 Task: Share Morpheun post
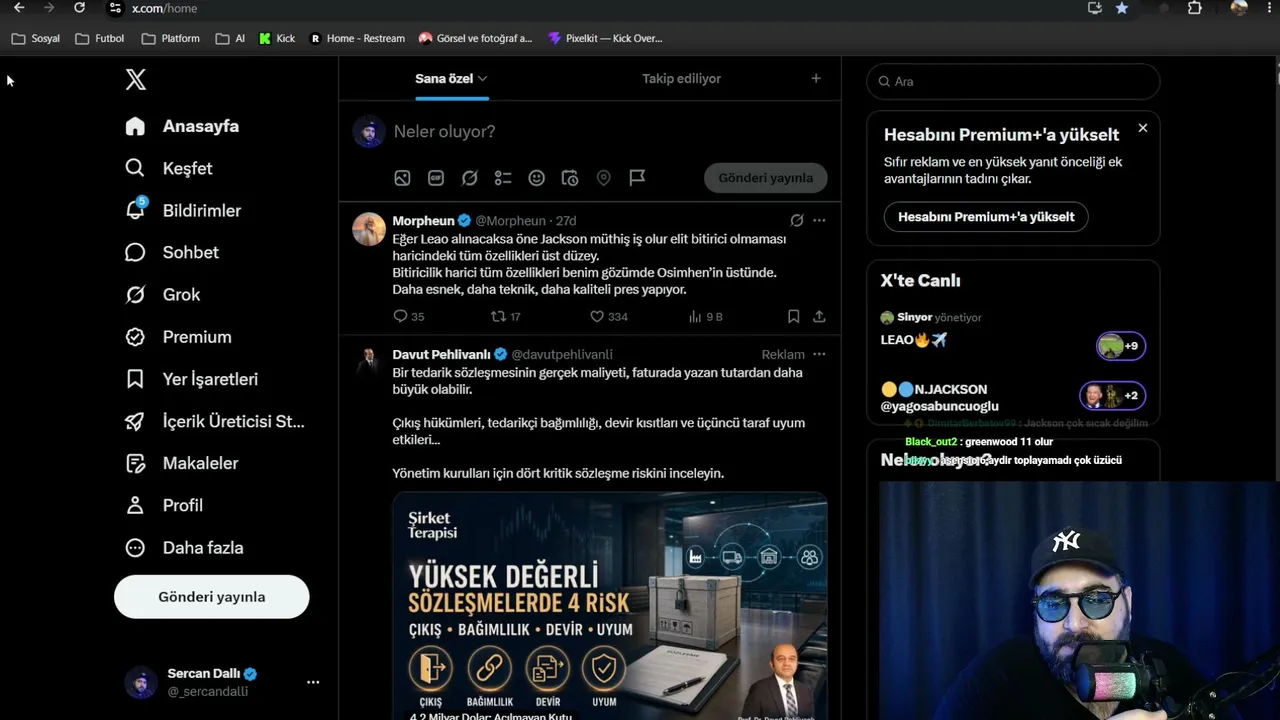(x=819, y=316)
